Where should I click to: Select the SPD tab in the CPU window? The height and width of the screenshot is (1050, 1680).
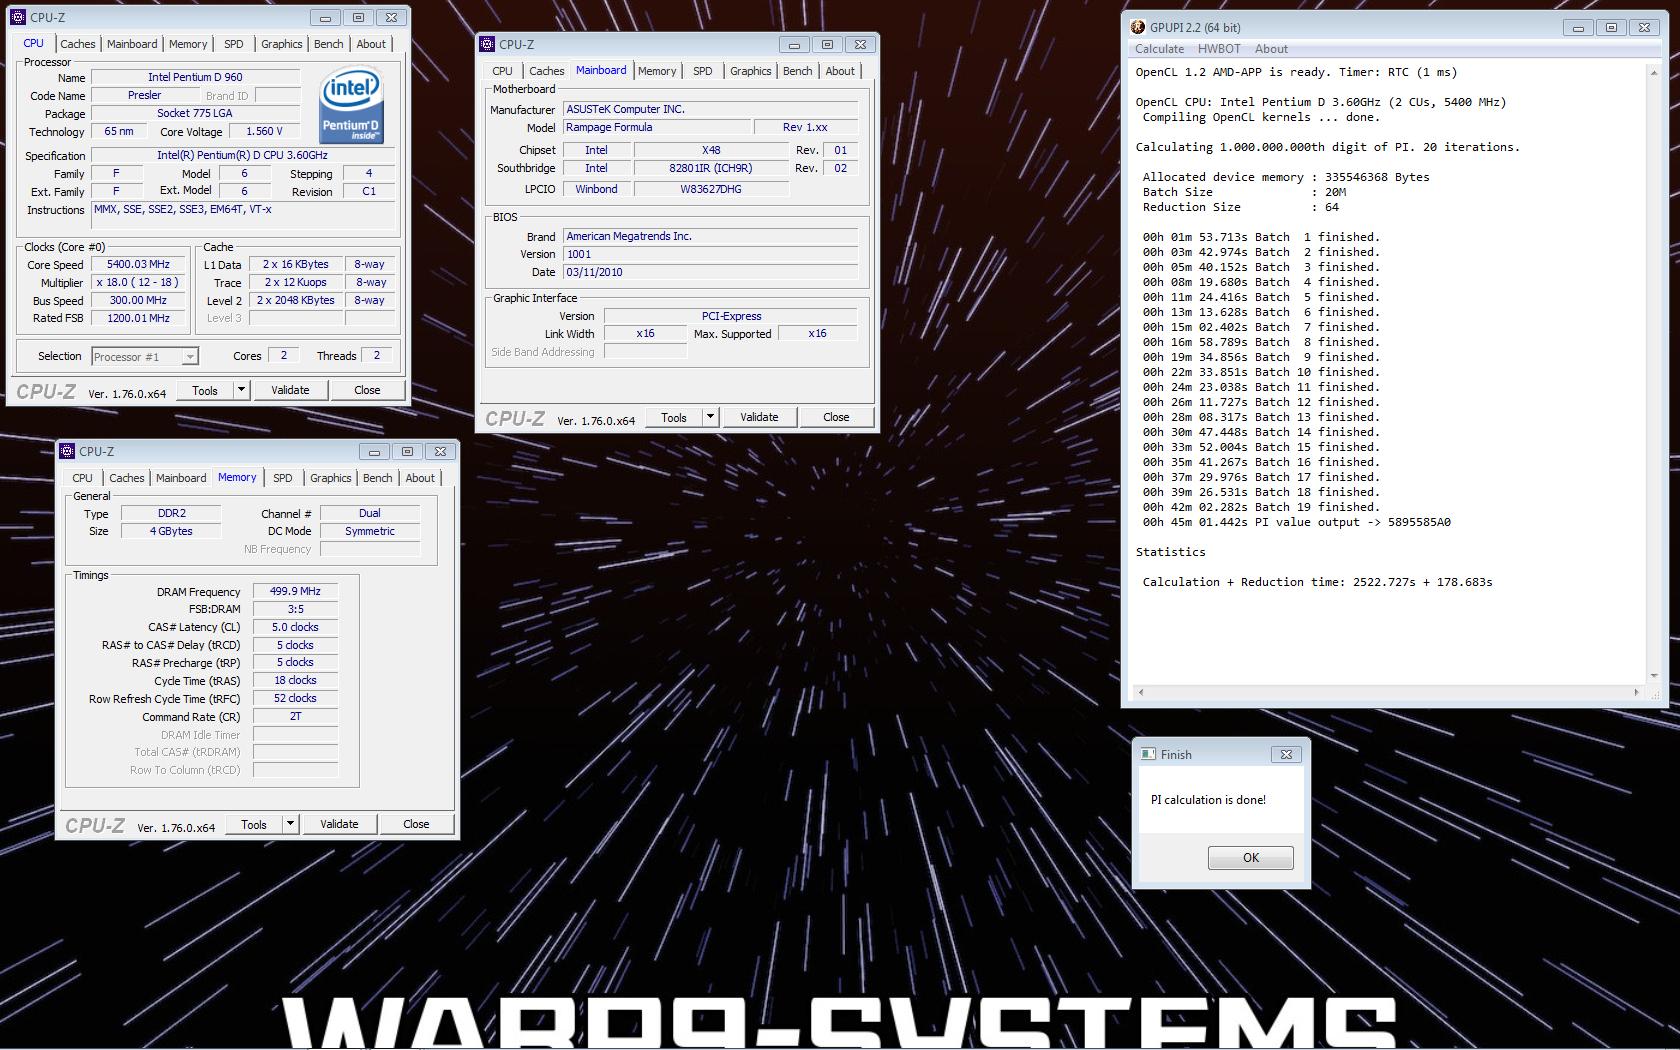[233, 44]
